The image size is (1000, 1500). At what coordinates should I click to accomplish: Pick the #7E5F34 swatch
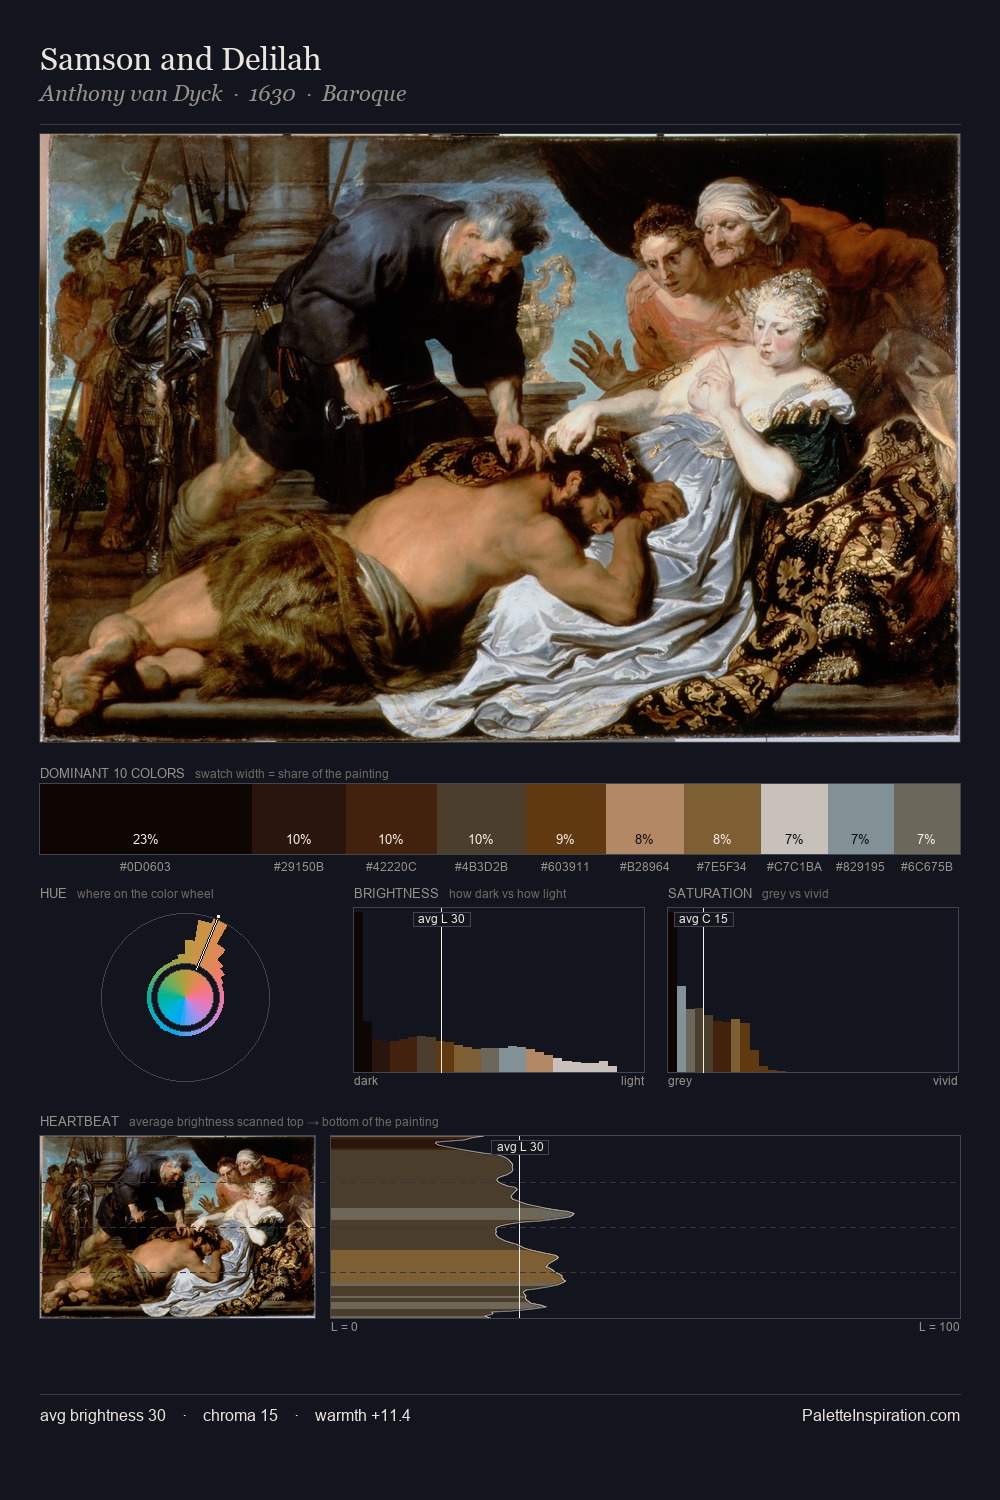click(x=722, y=818)
